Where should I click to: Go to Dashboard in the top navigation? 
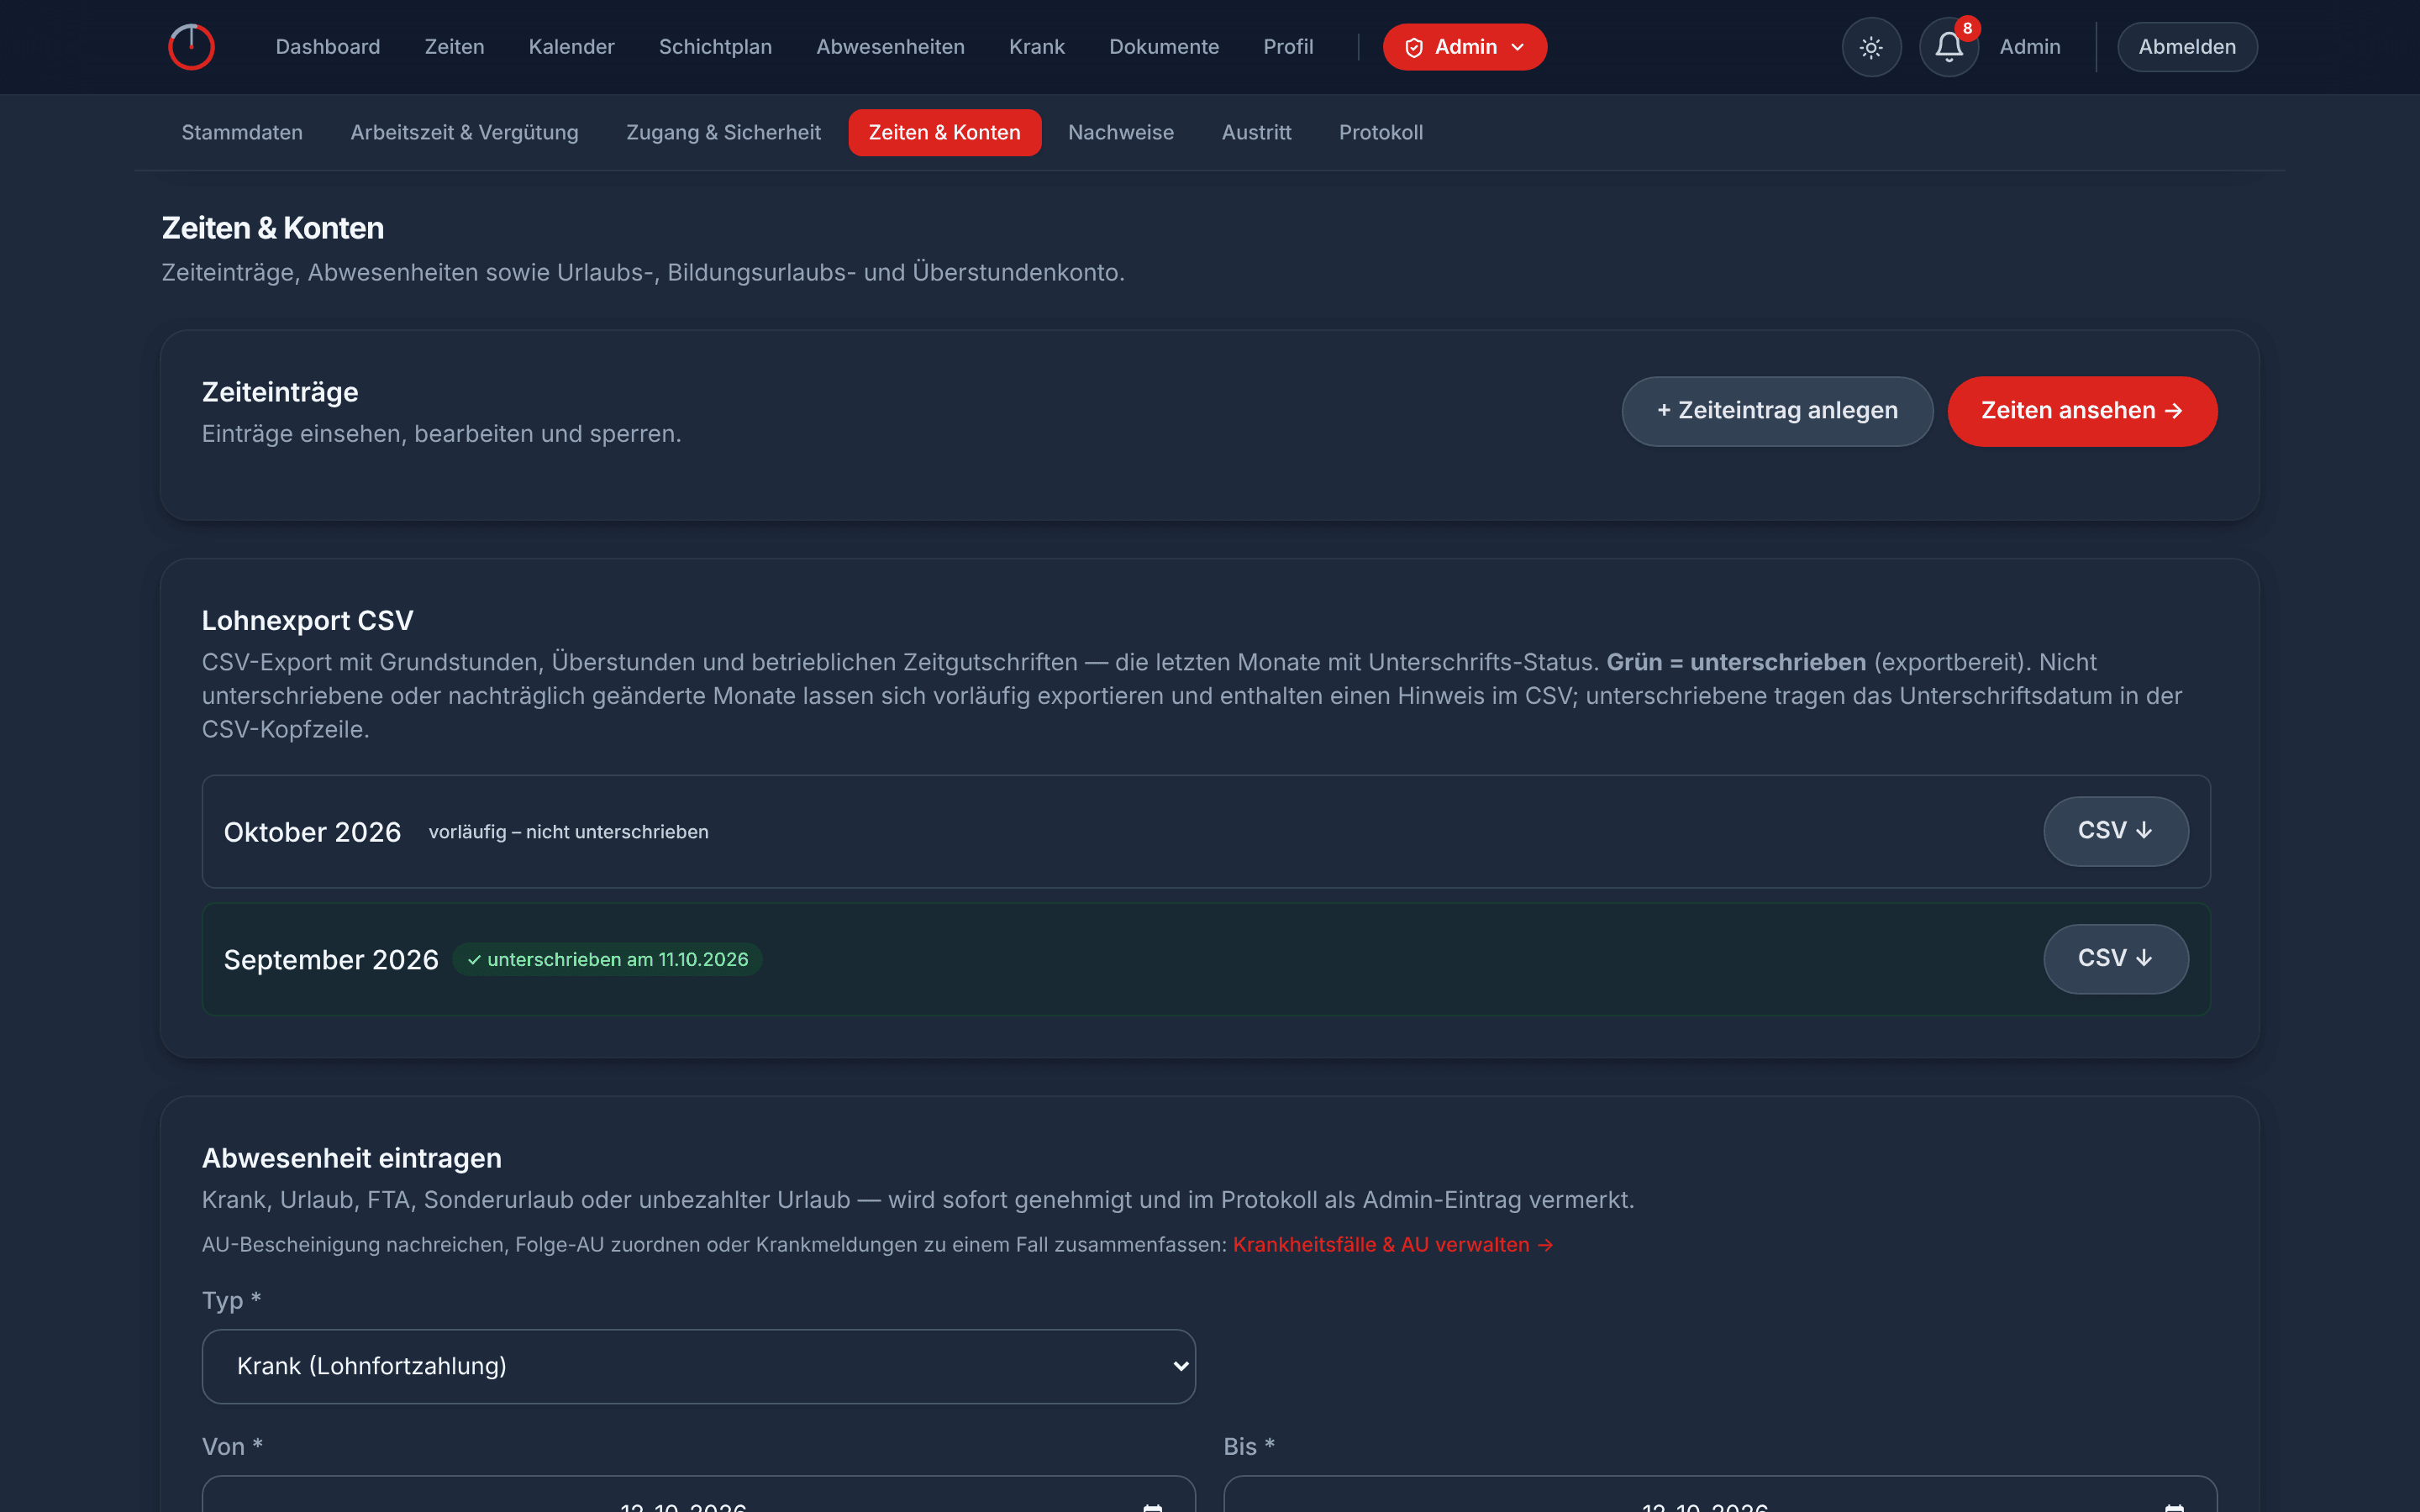coord(328,47)
